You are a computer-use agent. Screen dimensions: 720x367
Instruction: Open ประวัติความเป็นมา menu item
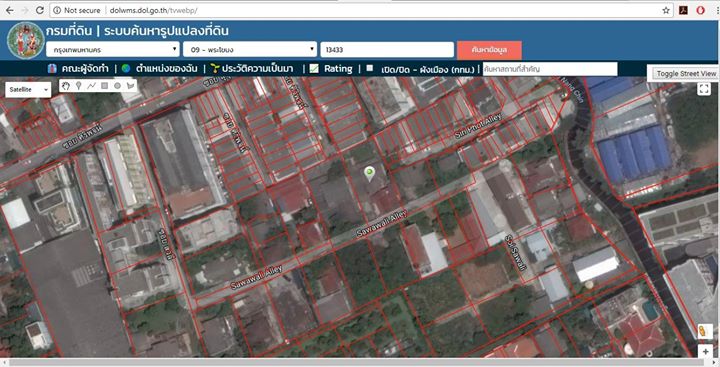pyautogui.click(x=258, y=69)
